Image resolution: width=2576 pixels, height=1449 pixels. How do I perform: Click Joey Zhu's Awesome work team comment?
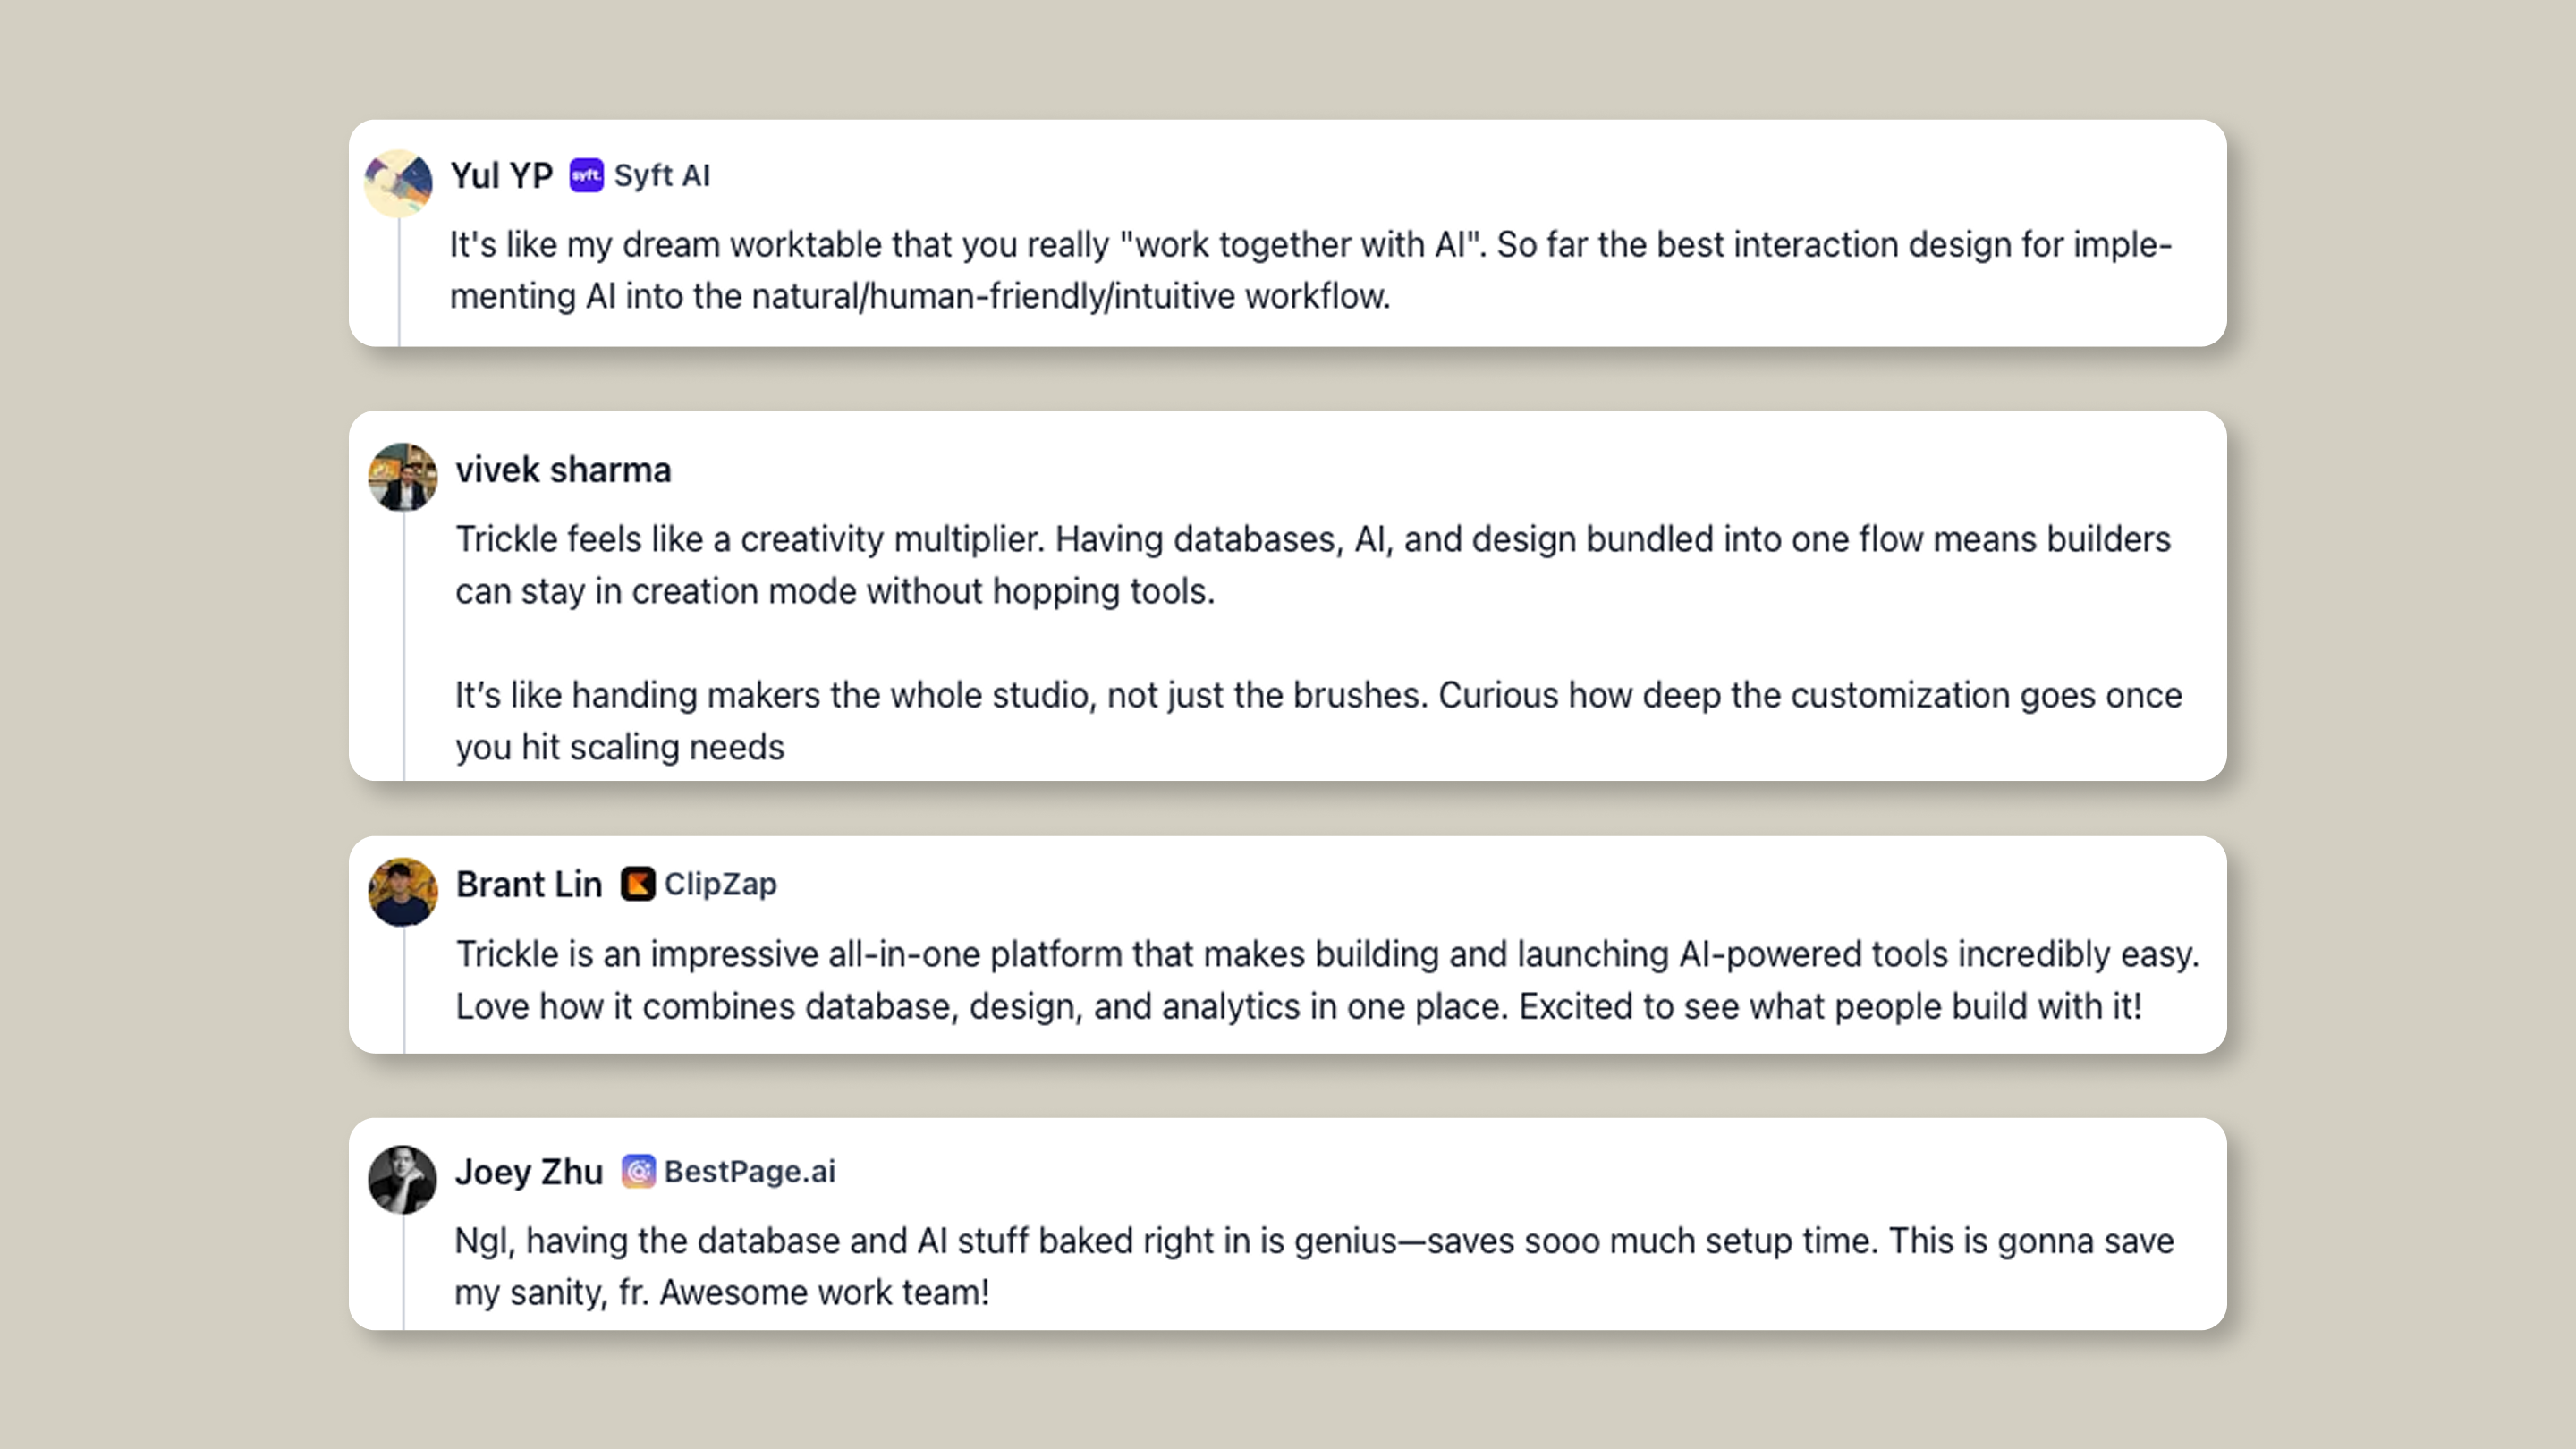point(1314,1266)
